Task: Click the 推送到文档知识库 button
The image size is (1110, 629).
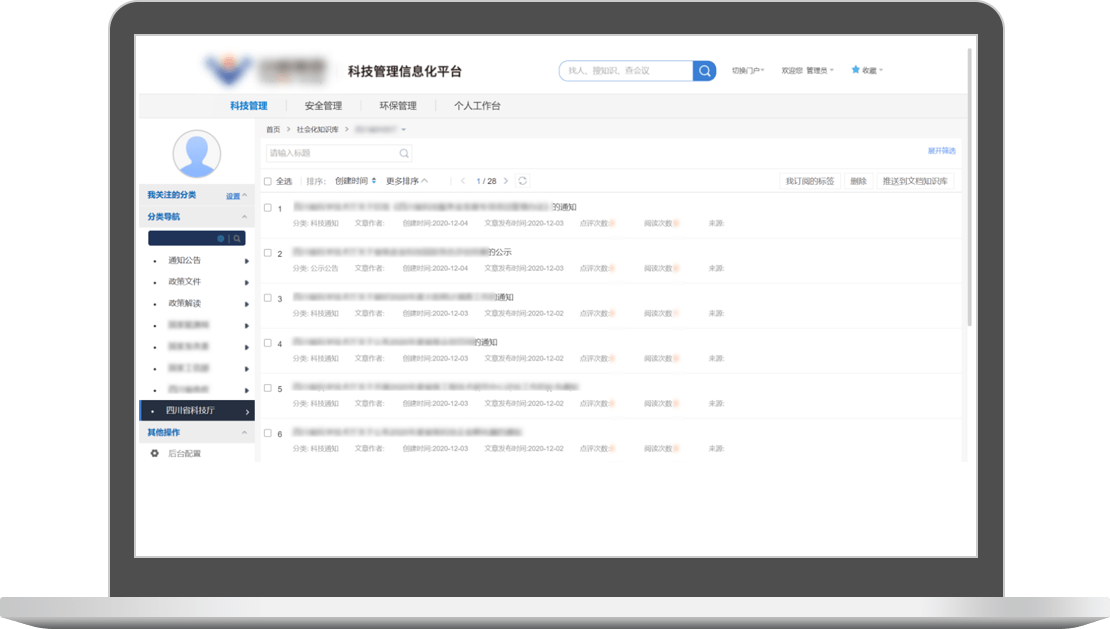Action: pyautogui.click(x=915, y=181)
